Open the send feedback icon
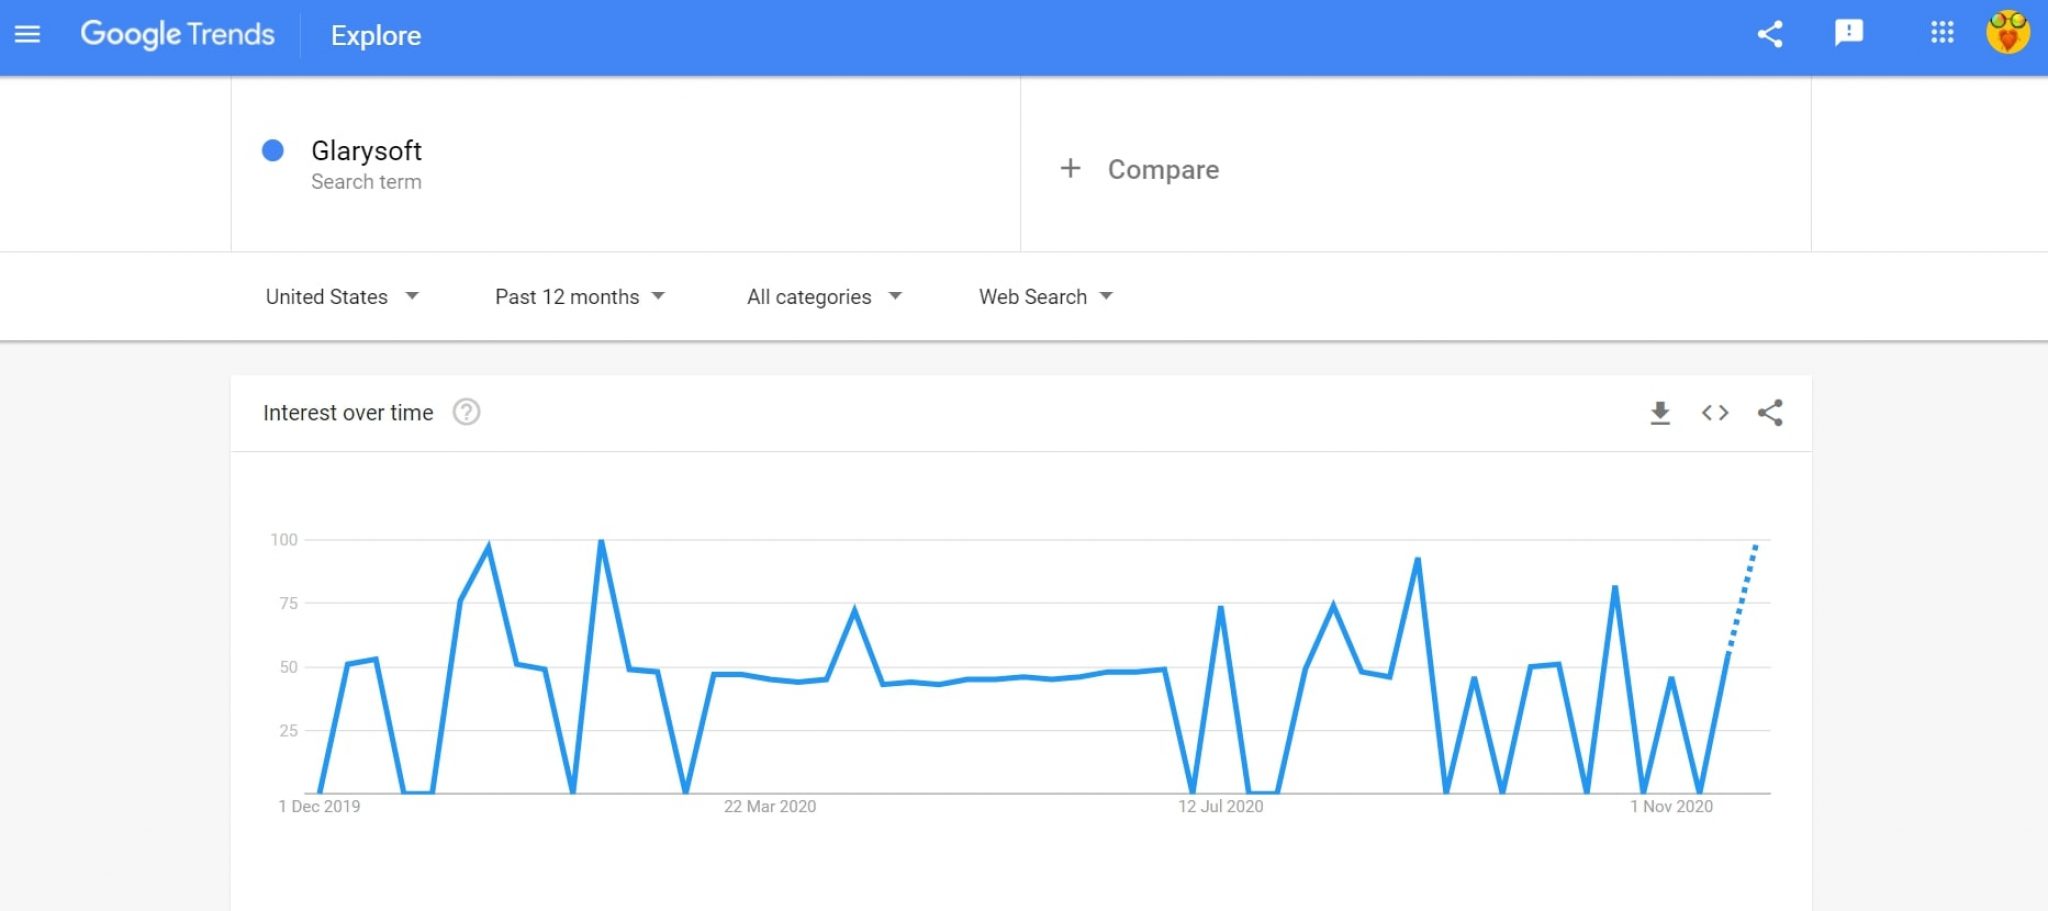The image size is (2048, 911). tap(1849, 33)
